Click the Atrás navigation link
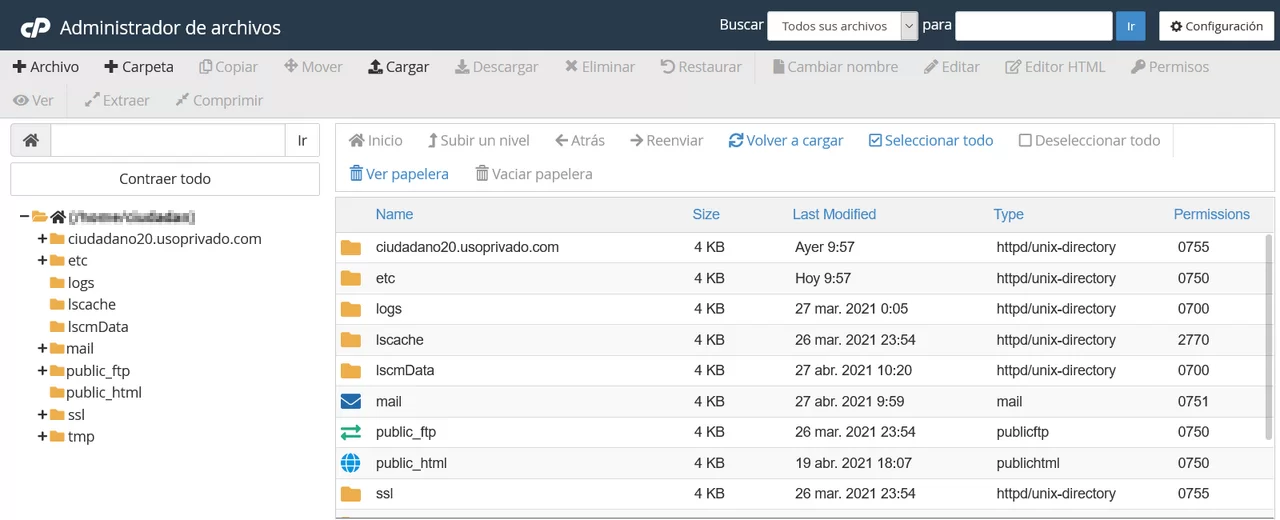Screen dimensions: 1280x520 pyautogui.click(x=580, y=141)
